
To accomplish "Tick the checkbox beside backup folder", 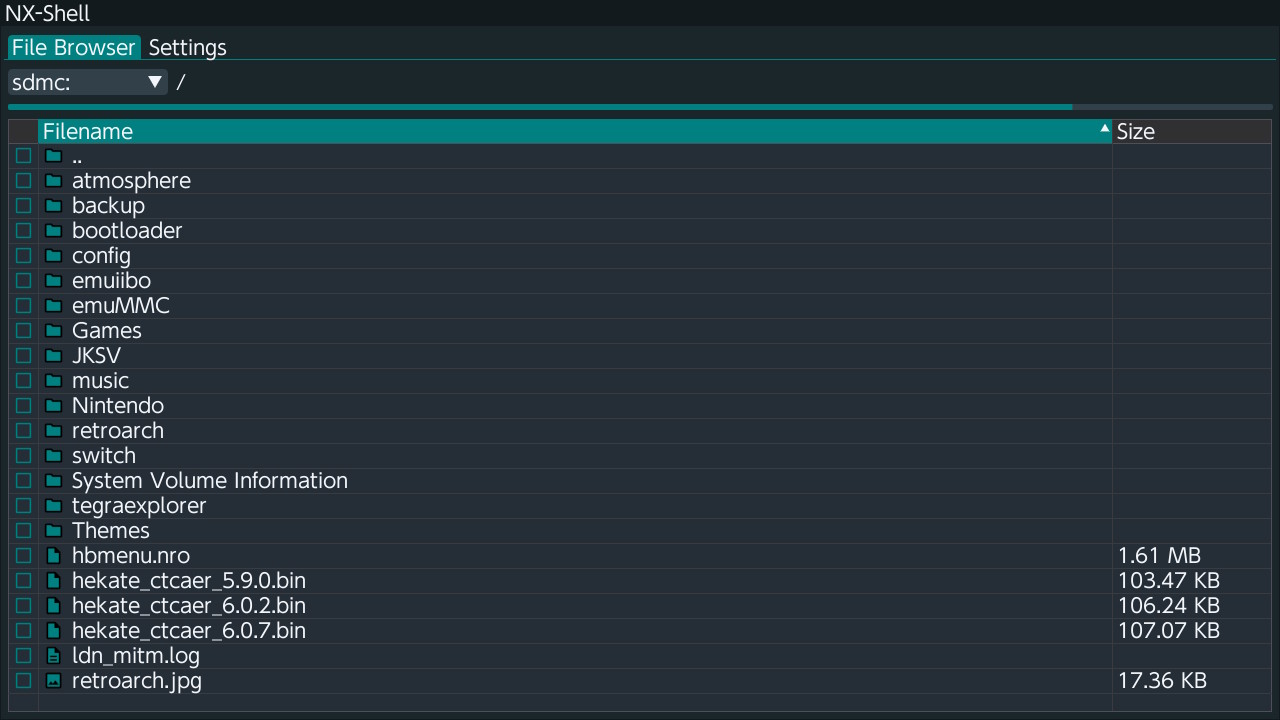I will (24, 206).
